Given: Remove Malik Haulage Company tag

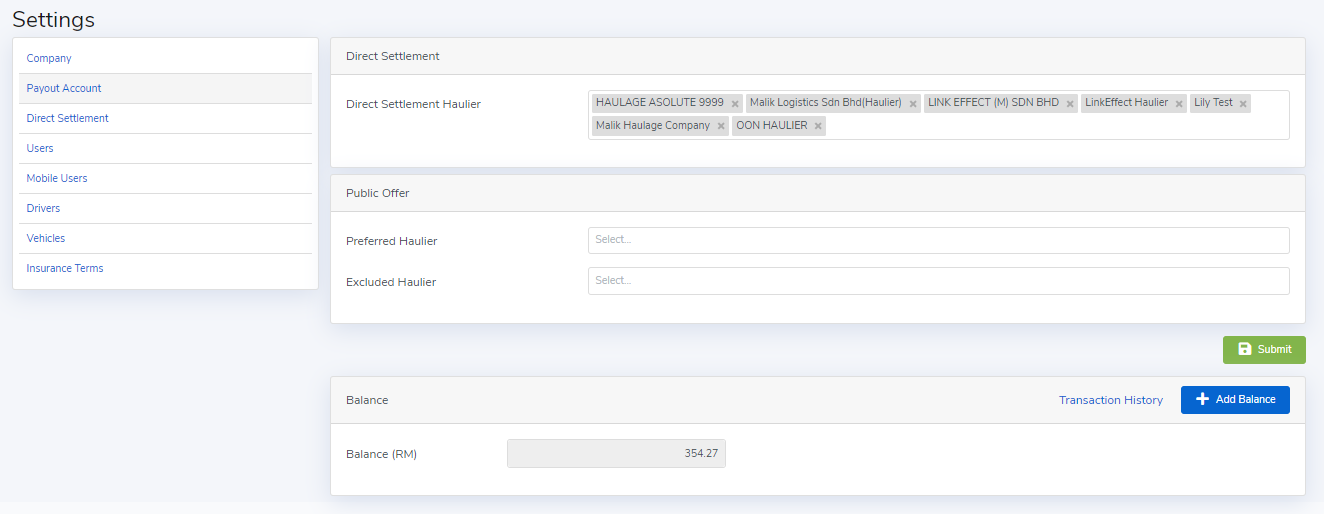Looking at the screenshot, I should pyautogui.click(x=721, y=127).
